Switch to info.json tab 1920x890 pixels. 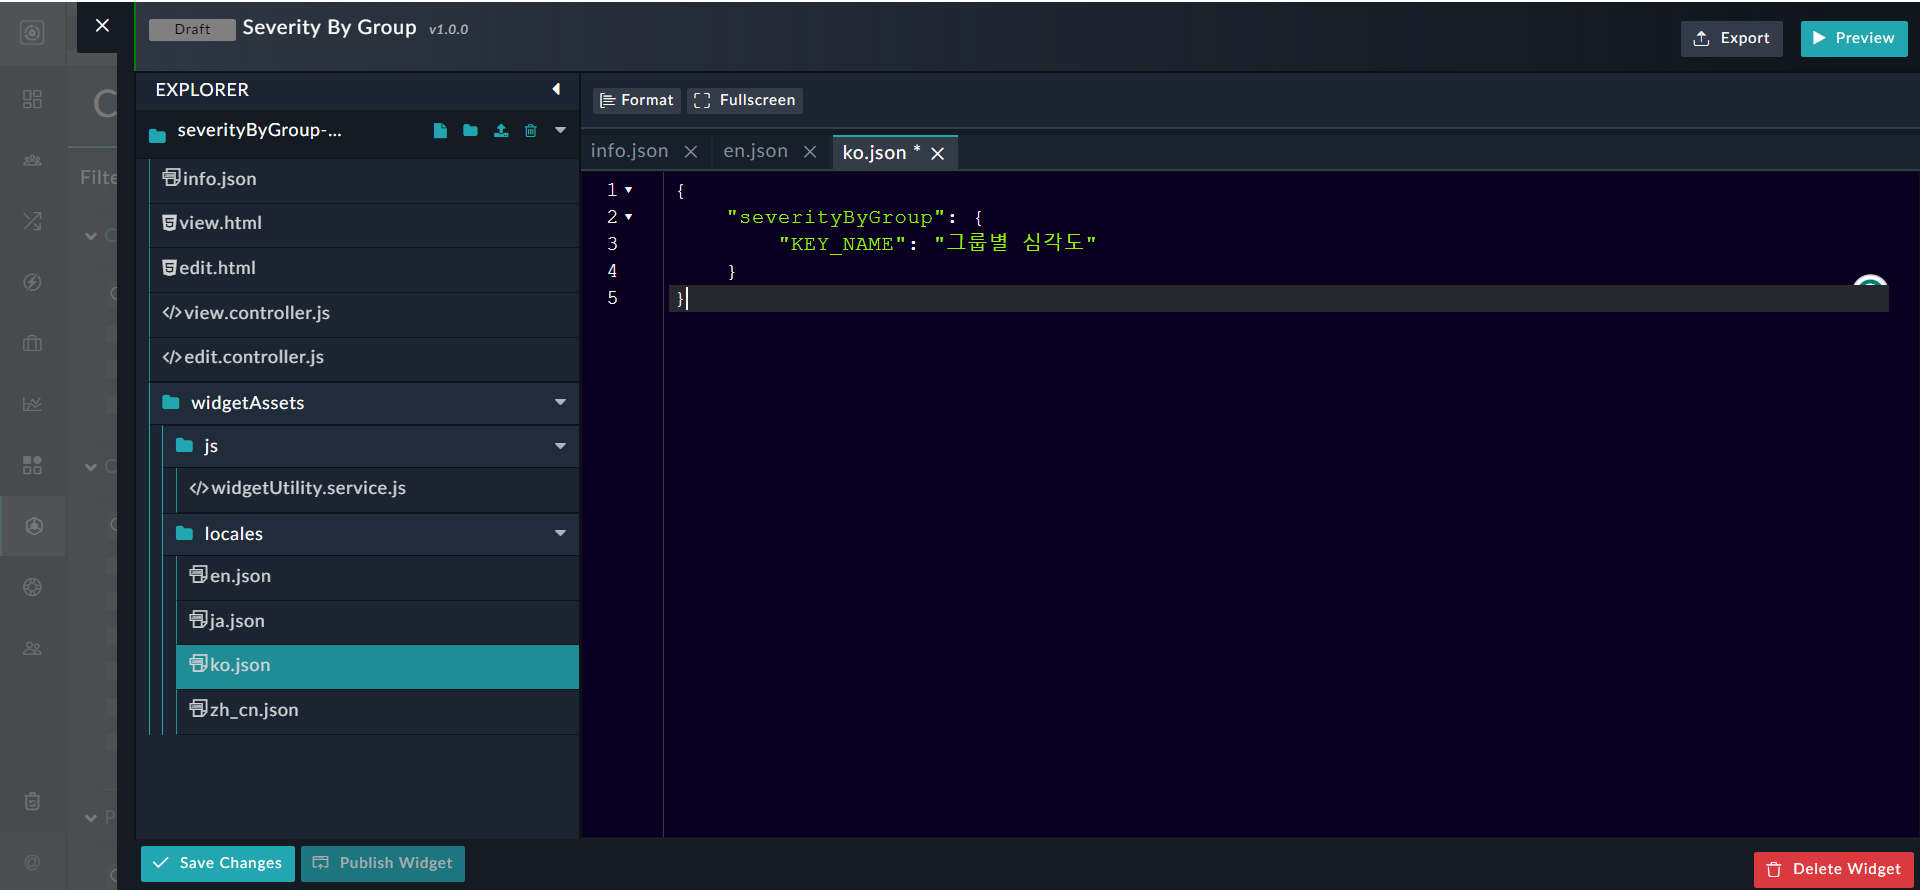(x=629, y=151)
